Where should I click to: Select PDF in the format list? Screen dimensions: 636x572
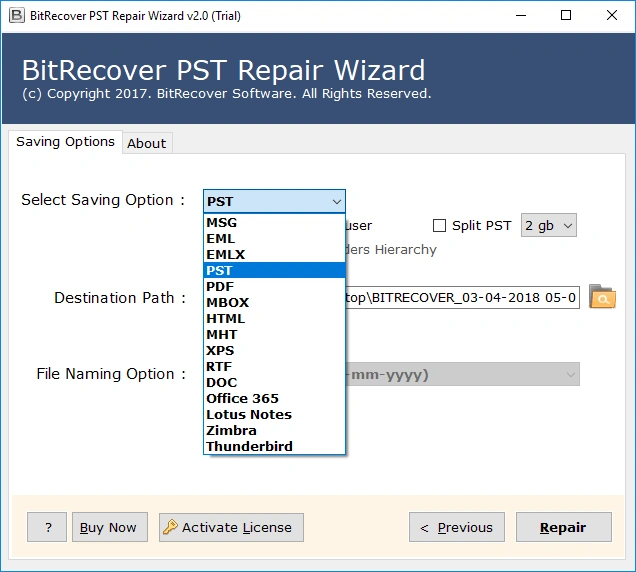[220, 286]
